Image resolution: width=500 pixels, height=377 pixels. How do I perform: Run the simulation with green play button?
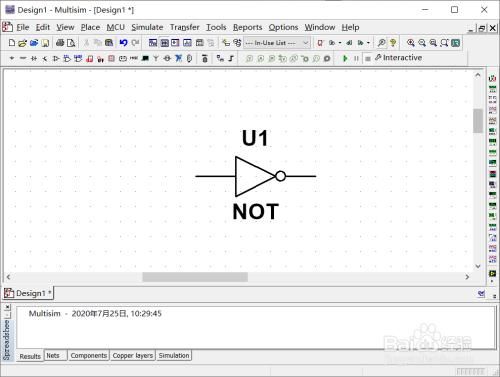[345, 58]
